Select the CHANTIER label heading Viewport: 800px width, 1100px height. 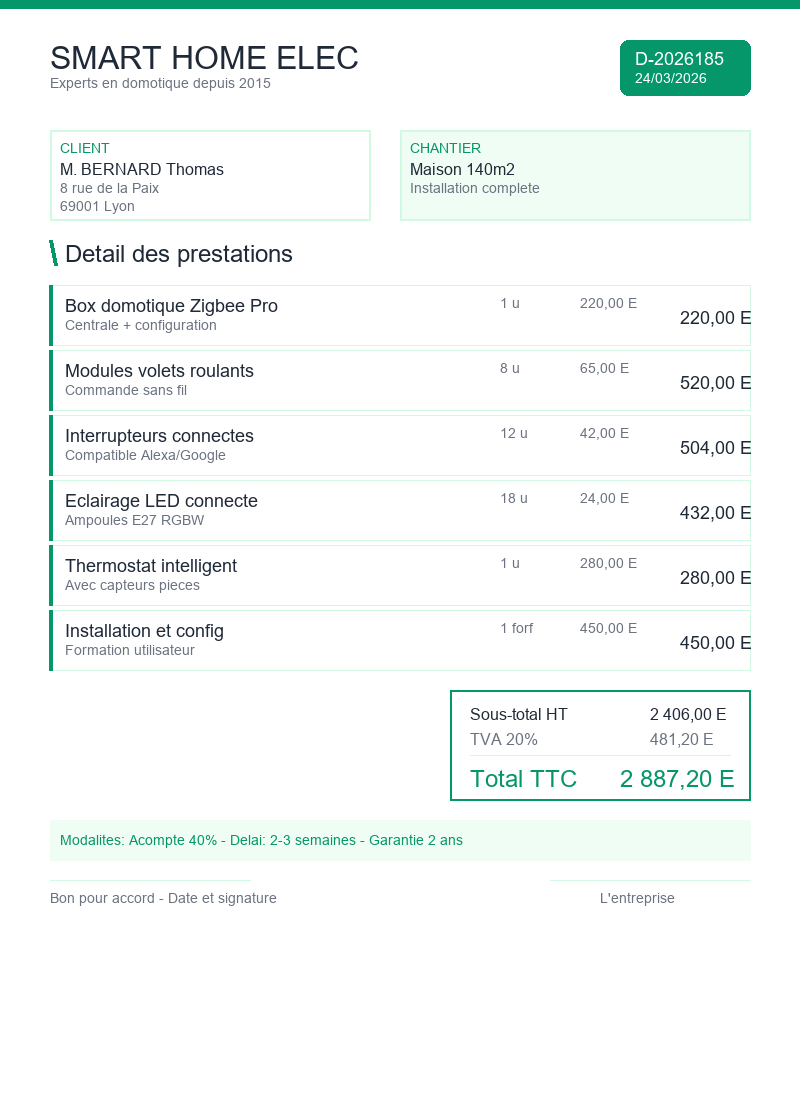coord(445,148)
